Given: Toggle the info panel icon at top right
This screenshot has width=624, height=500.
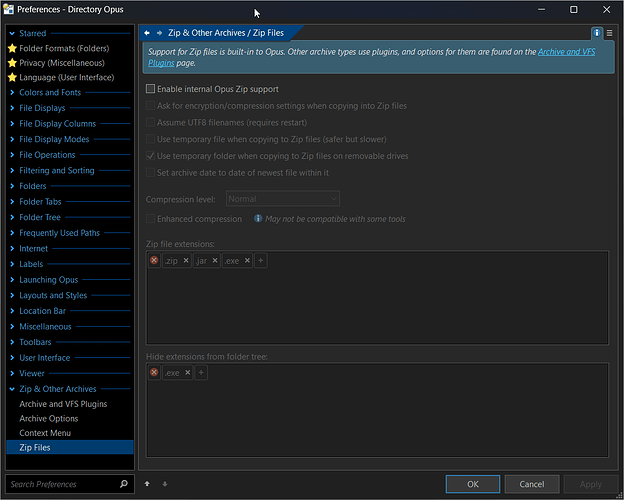Looking at the screenshot, I should point(597,33).
